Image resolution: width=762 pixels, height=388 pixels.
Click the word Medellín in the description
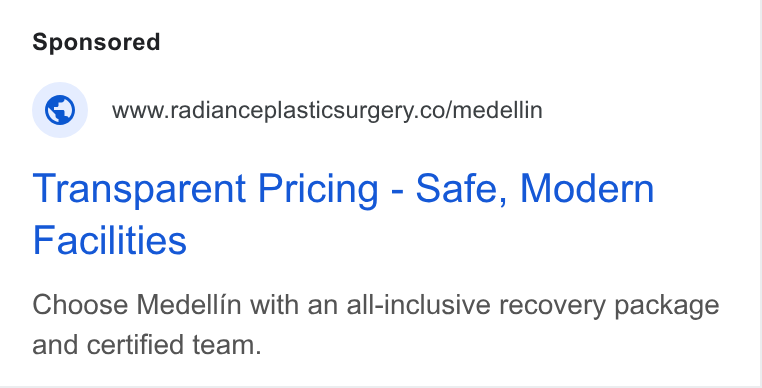(188, 305)
